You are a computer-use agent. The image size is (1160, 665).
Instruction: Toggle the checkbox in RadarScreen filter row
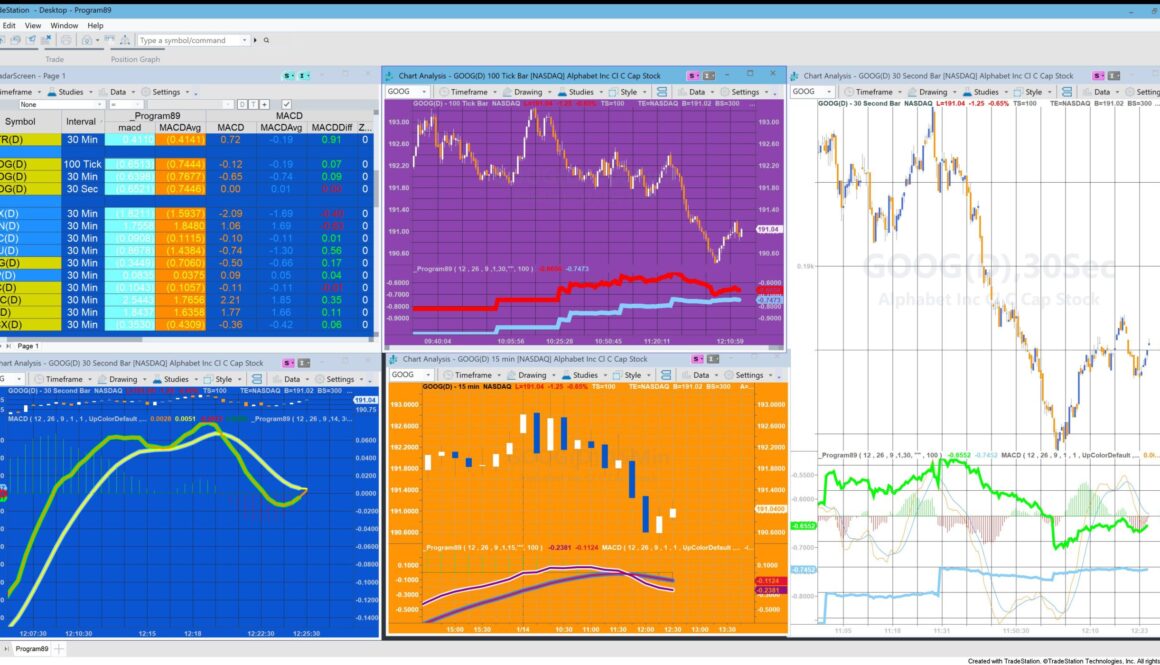click(x=286, y=104)
